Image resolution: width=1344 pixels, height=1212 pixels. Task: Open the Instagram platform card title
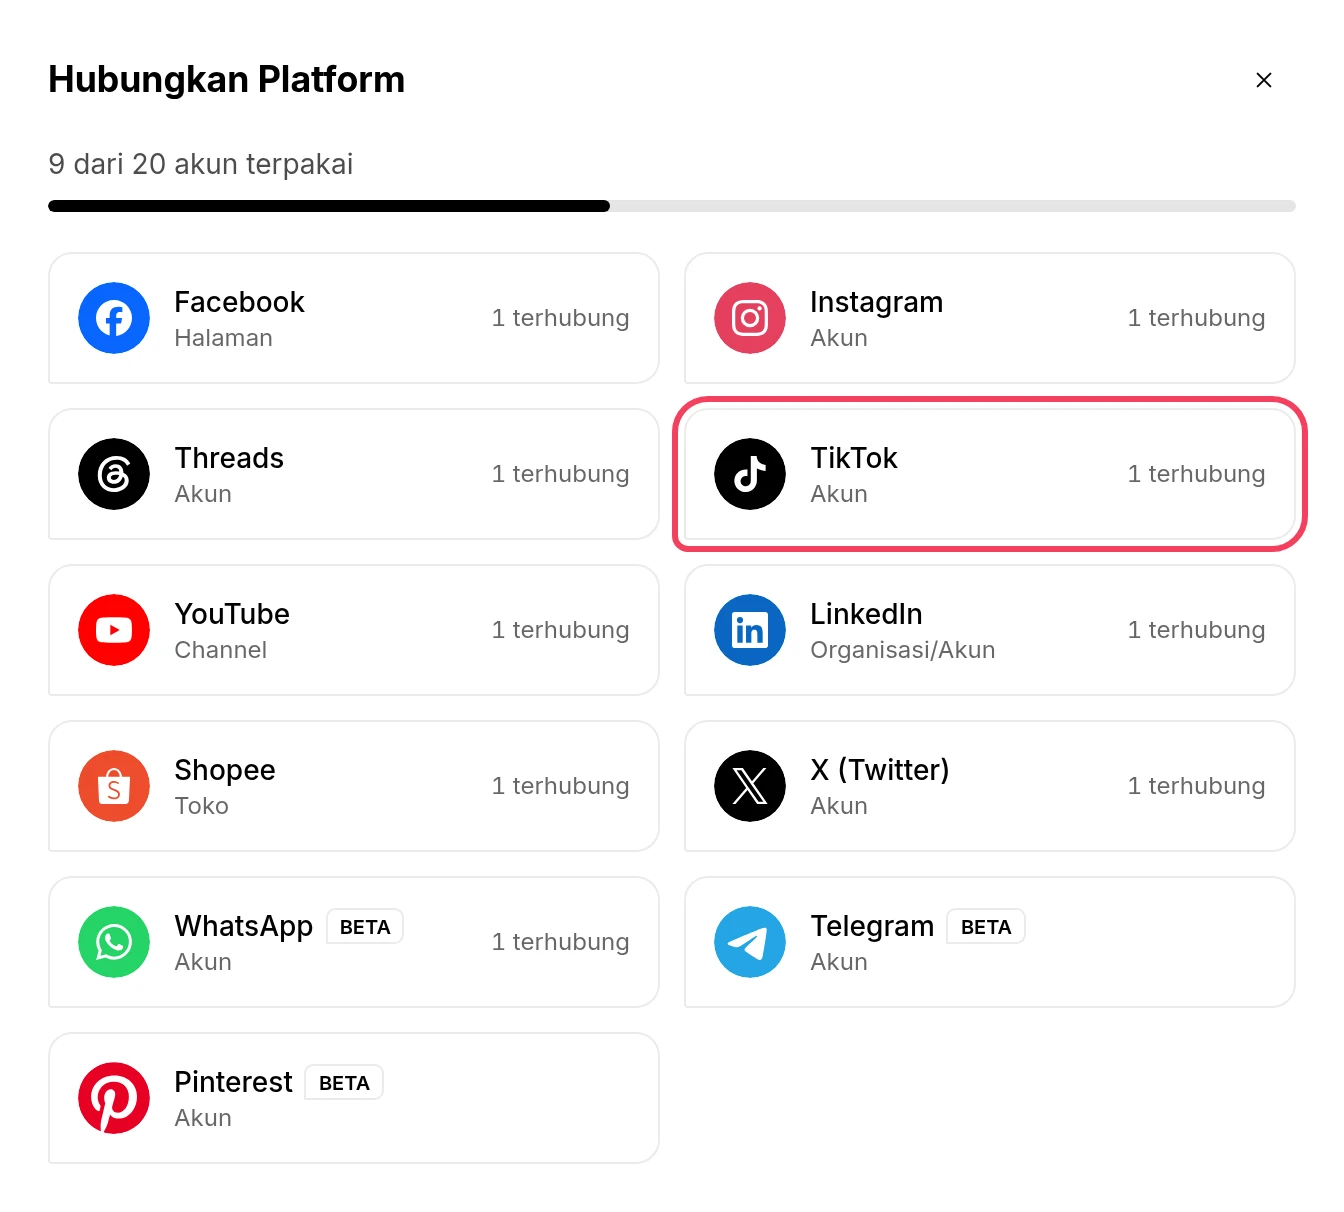(x=876, y=302)
